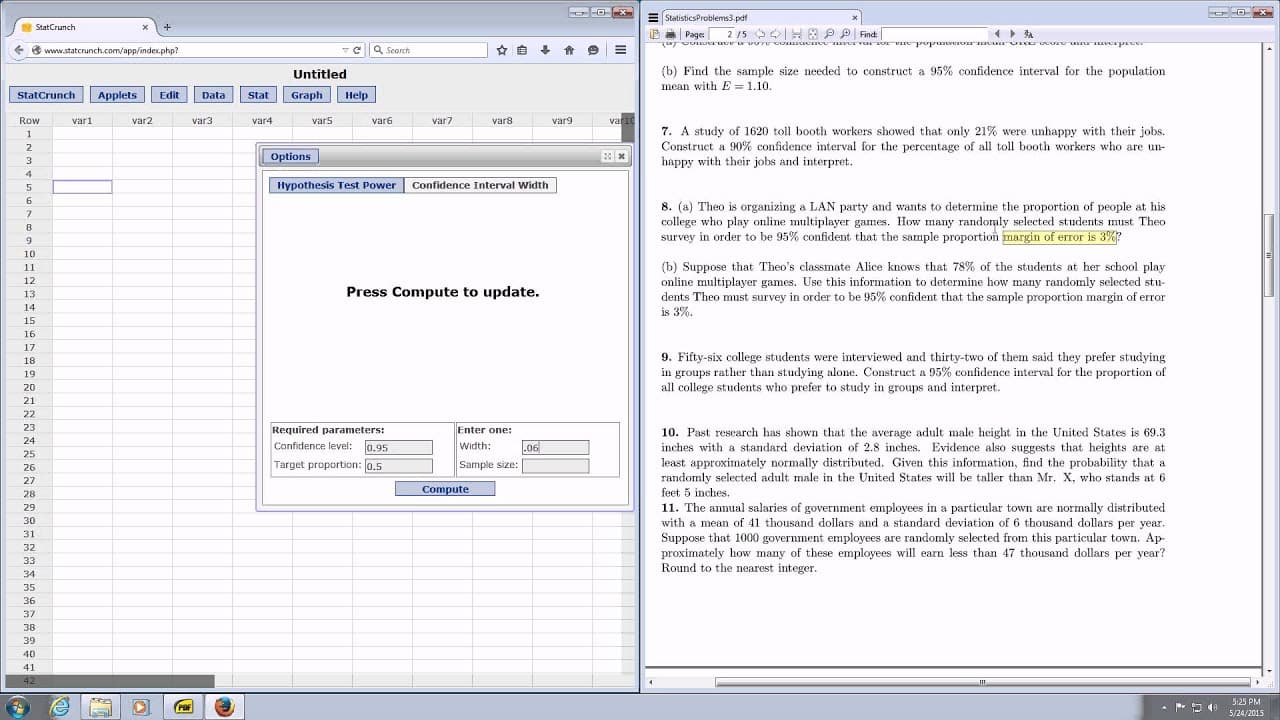Switch to the Hypothesis Test Power tab
Screen dimensions: 1280x720
click(x=337, y=185)
